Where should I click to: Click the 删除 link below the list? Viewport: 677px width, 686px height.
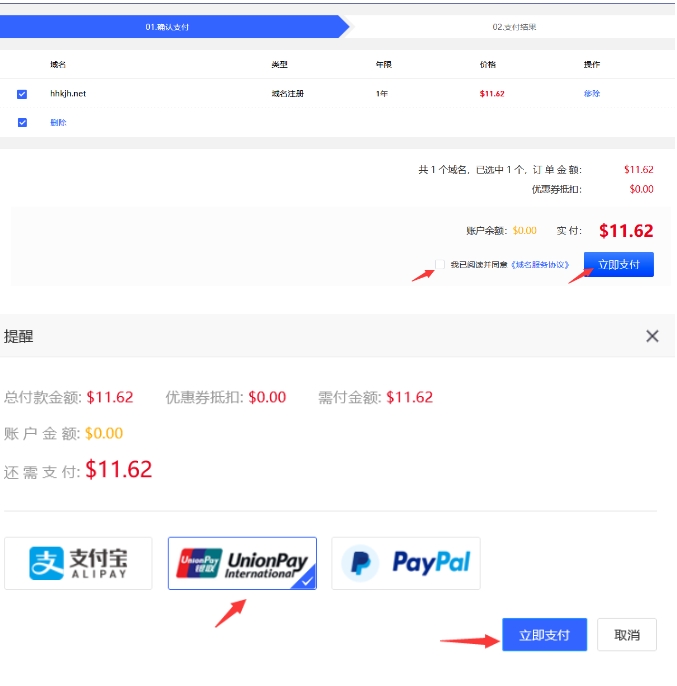click(58, 123)
